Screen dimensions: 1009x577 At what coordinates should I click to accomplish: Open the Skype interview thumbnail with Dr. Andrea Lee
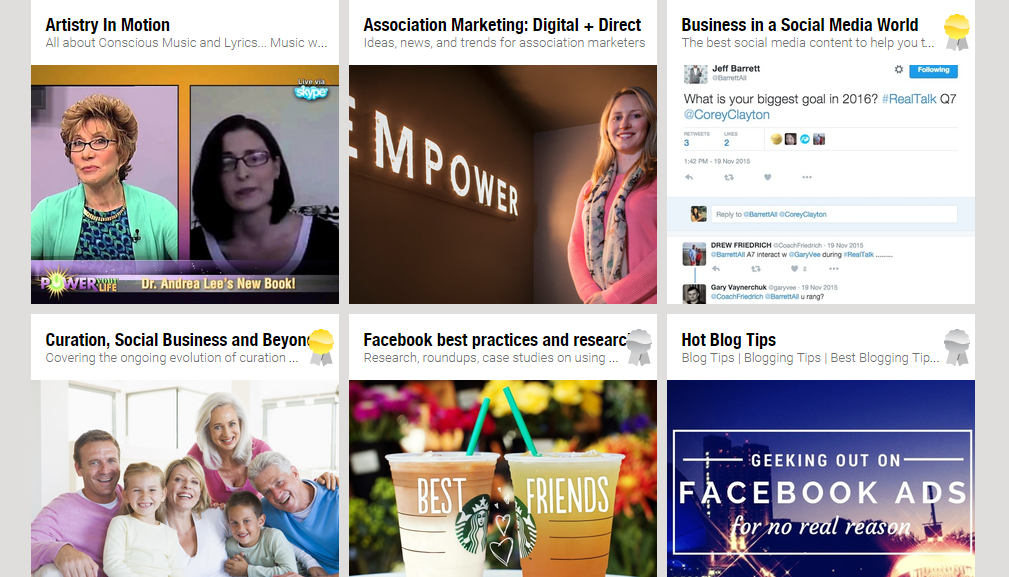[185, 184]
